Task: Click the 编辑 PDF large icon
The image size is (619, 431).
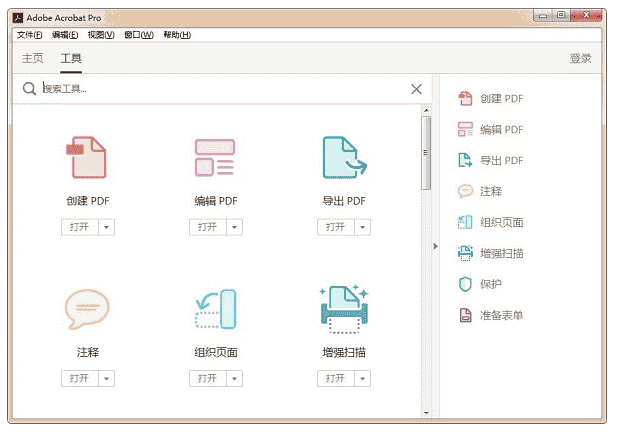Action: [x=214, y=157]
